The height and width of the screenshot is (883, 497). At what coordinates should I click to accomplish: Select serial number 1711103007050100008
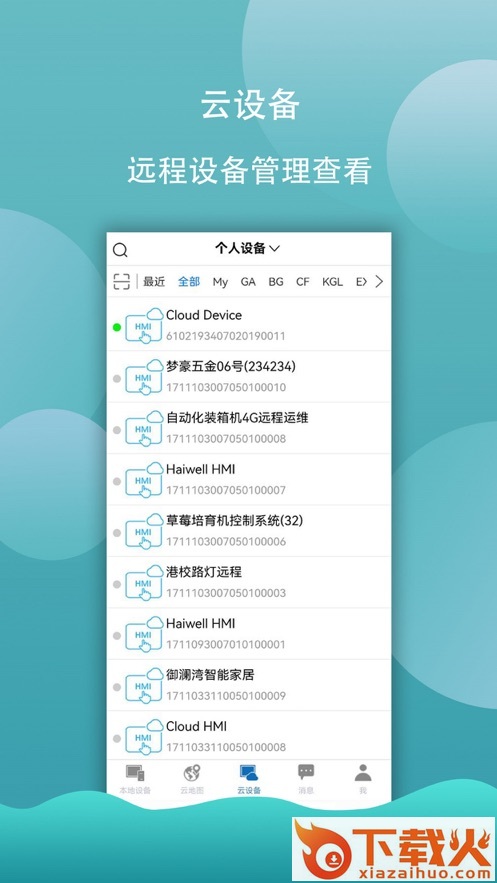click(226, 439)
